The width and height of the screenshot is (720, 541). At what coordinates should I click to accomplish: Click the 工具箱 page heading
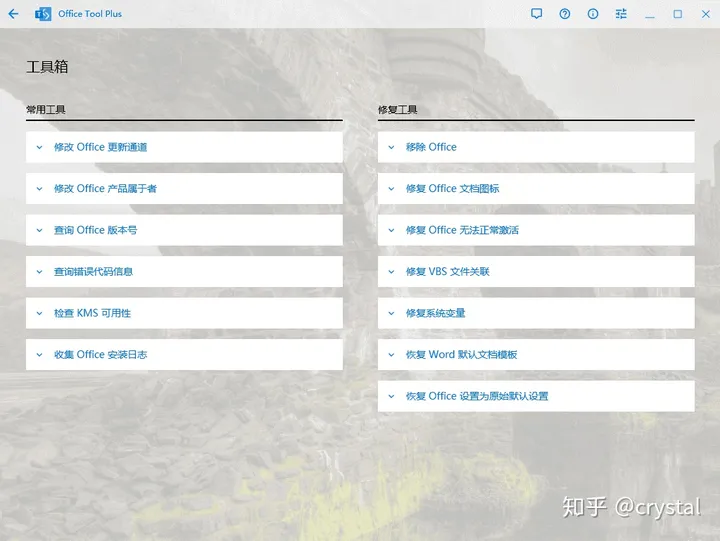[x=47, y=67]
